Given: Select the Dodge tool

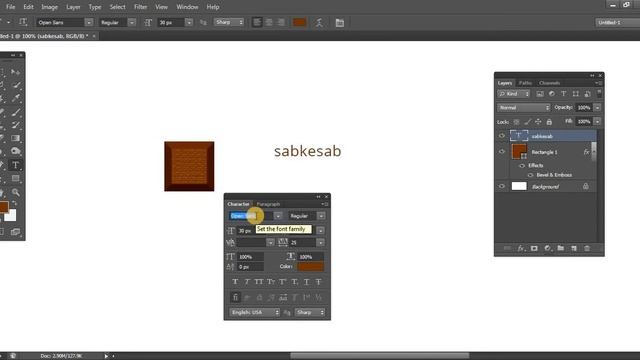Looking at the screenshot, I should [16, 151].
